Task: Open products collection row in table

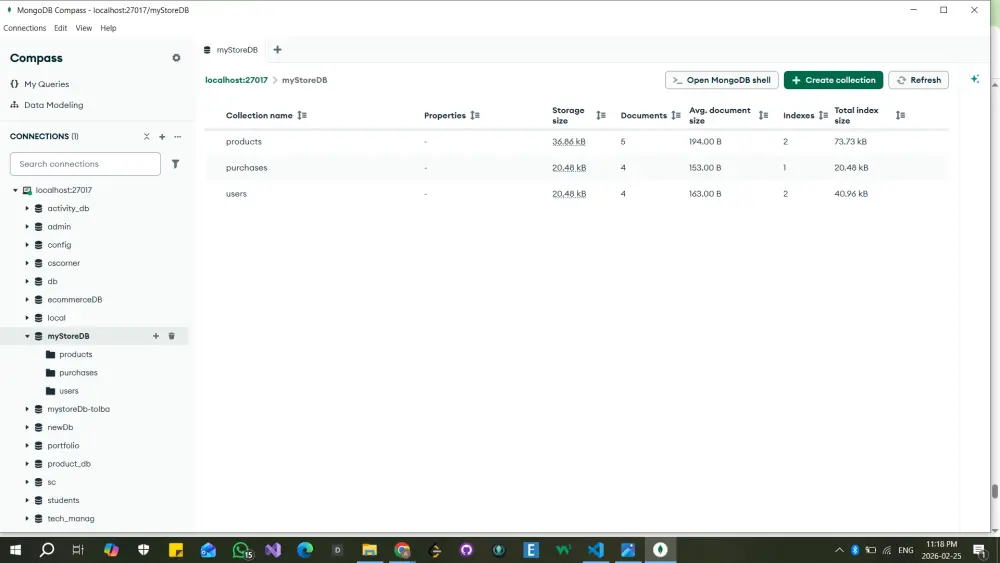Action: click(577, 142)
